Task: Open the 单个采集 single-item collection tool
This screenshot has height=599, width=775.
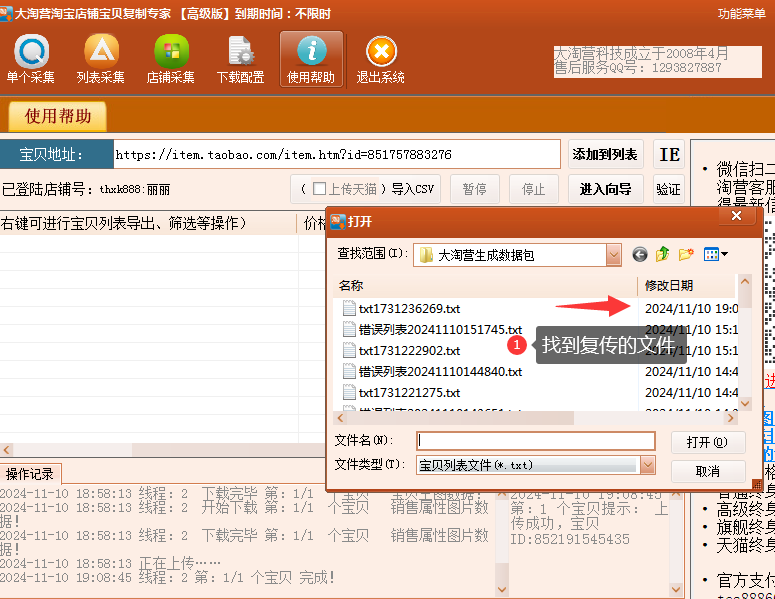Action: click(31, 59)
